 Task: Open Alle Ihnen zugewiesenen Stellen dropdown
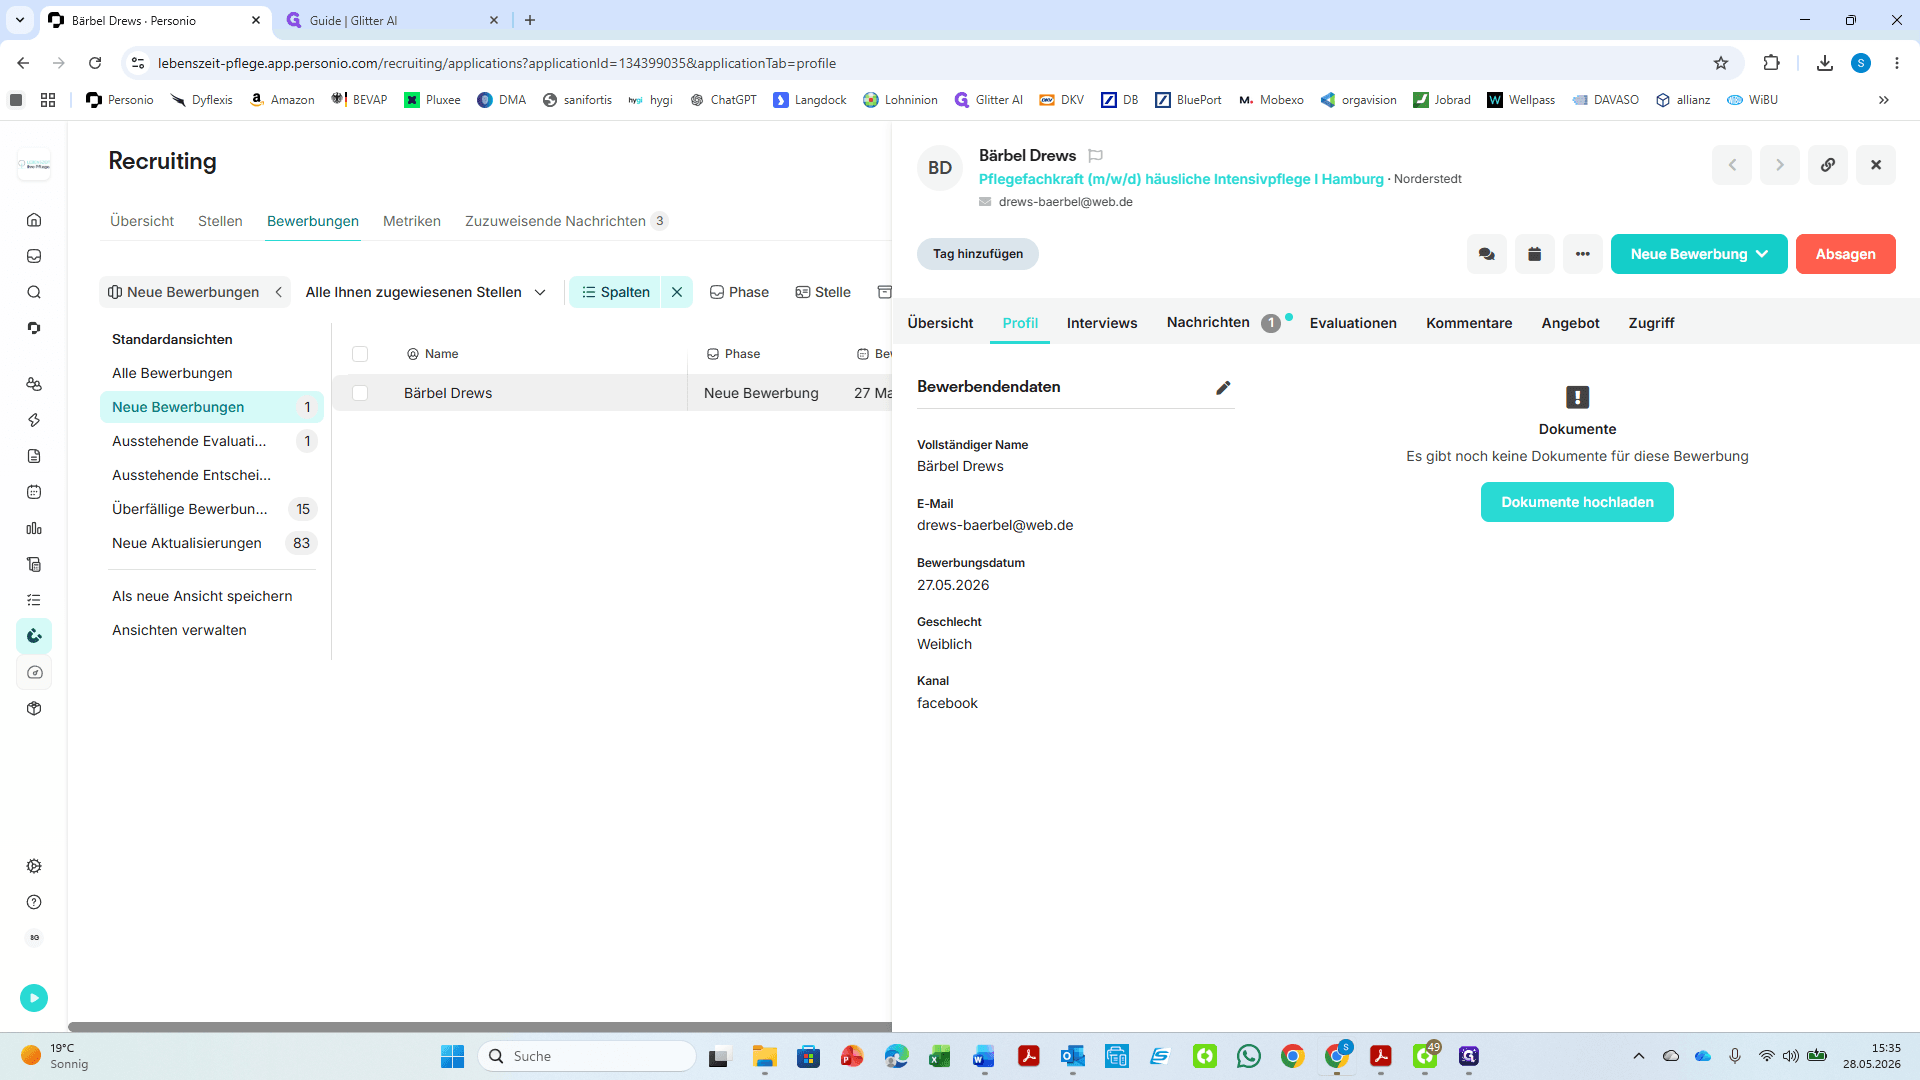pos(426,292)
